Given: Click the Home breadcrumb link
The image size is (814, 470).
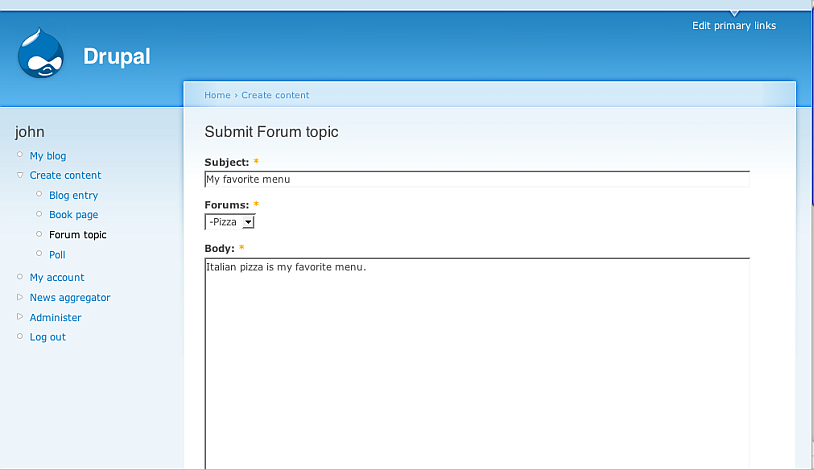Looking at the screenshot, I should 217,95.
